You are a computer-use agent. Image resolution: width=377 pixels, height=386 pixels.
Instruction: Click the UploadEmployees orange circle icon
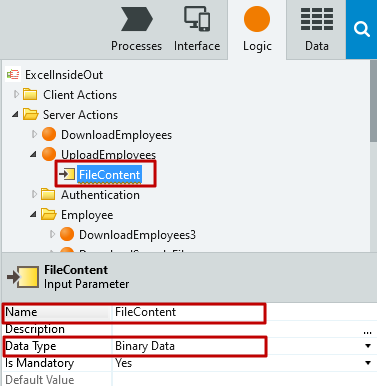49,154
